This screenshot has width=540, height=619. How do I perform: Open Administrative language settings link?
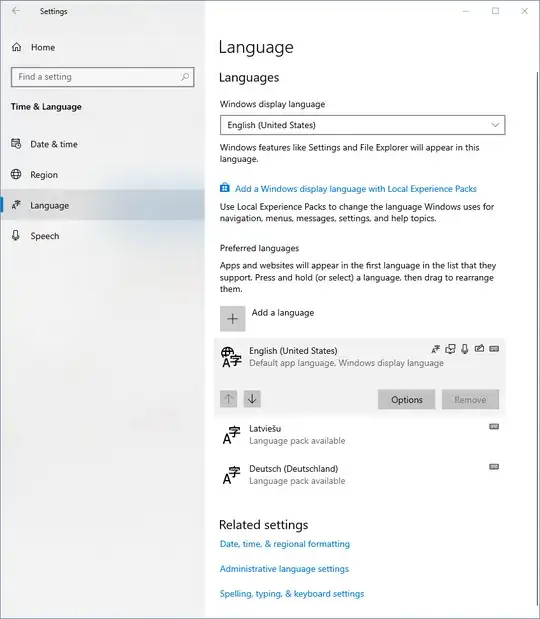coord(284,569)
